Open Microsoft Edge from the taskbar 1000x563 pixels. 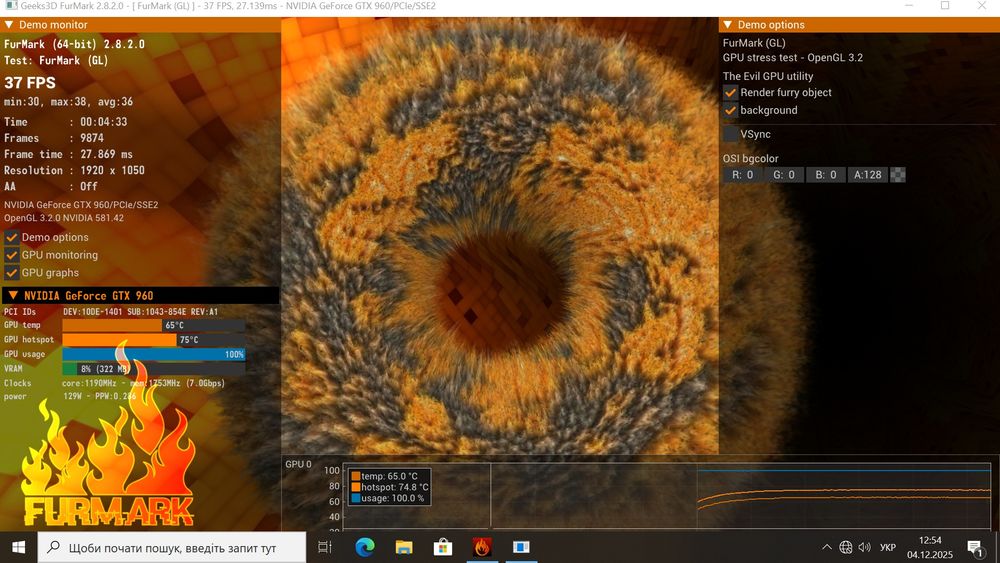coord(365,547)
